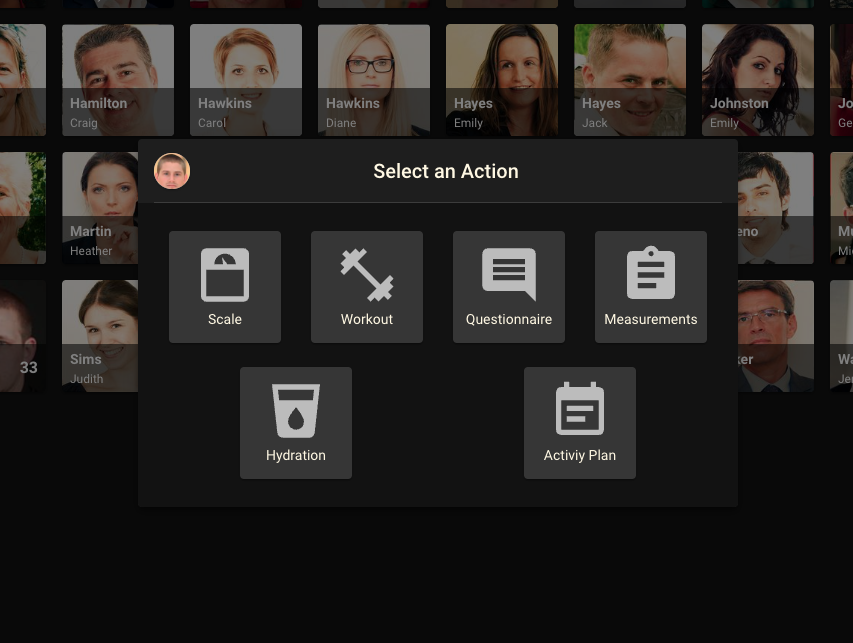
Task: Open the Activiy Plan calendar tile
Action: pyautogui.click(x=580, y=423)
